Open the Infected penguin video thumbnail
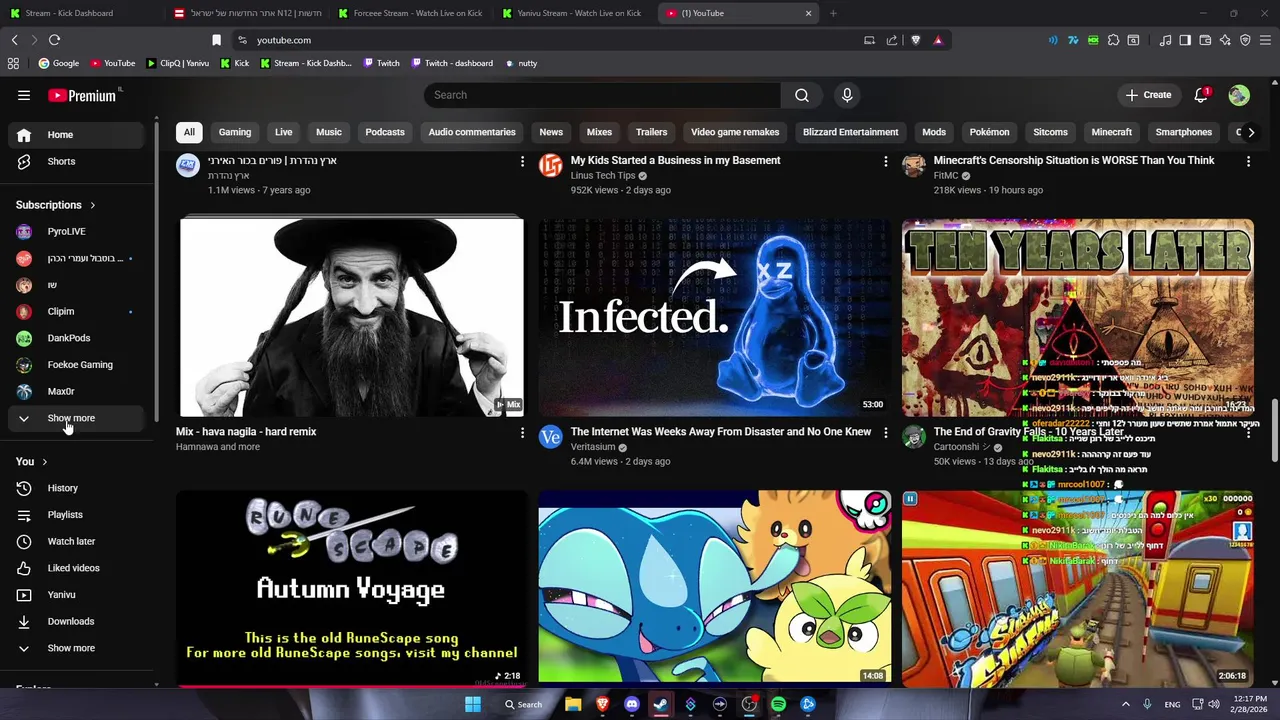The width and height of the screenshot is (1280, 720). (714, 317)
